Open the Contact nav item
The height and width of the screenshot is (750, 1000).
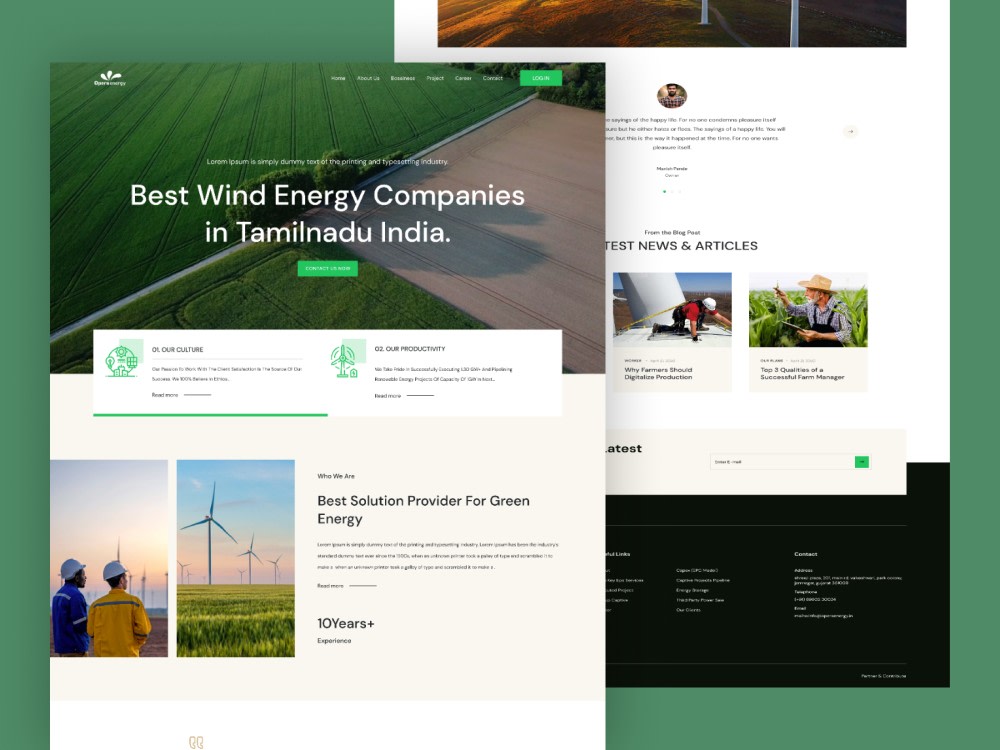pos(492,78)
